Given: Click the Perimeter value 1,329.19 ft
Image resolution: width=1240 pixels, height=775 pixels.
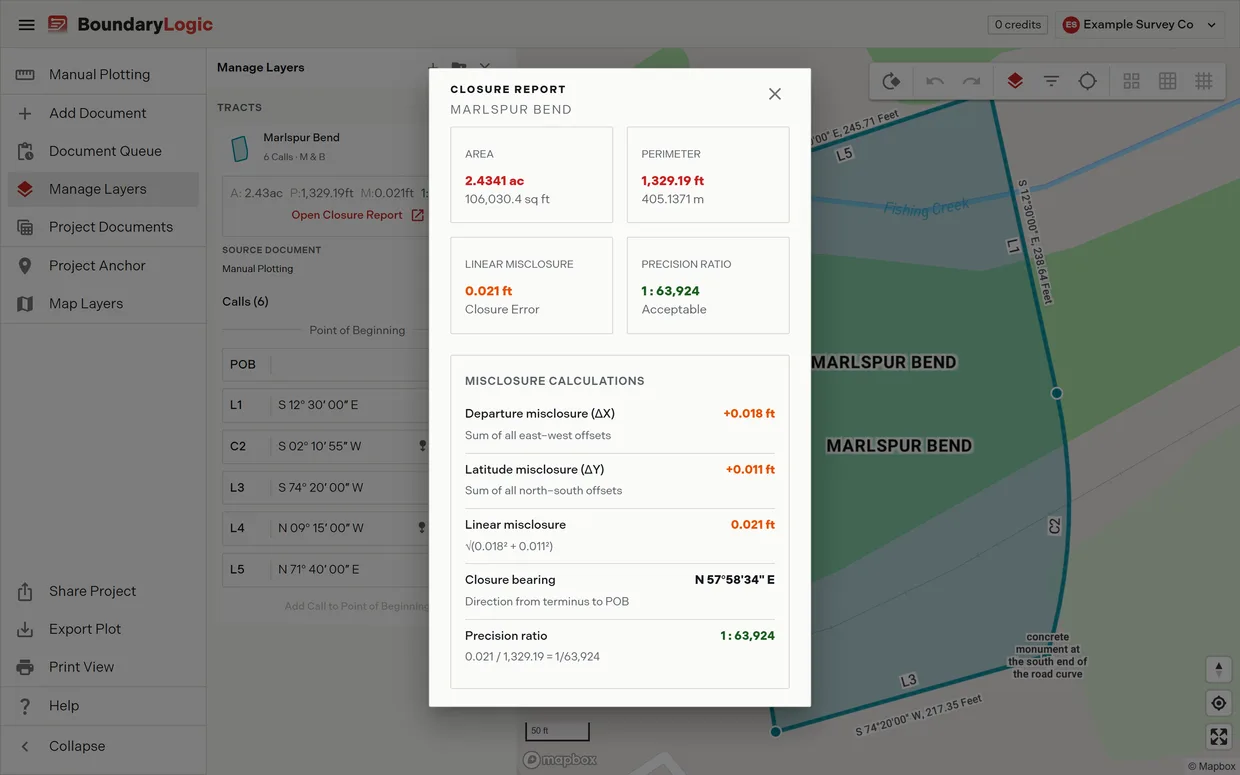Looking at the screenshot, I should (673, 181).
